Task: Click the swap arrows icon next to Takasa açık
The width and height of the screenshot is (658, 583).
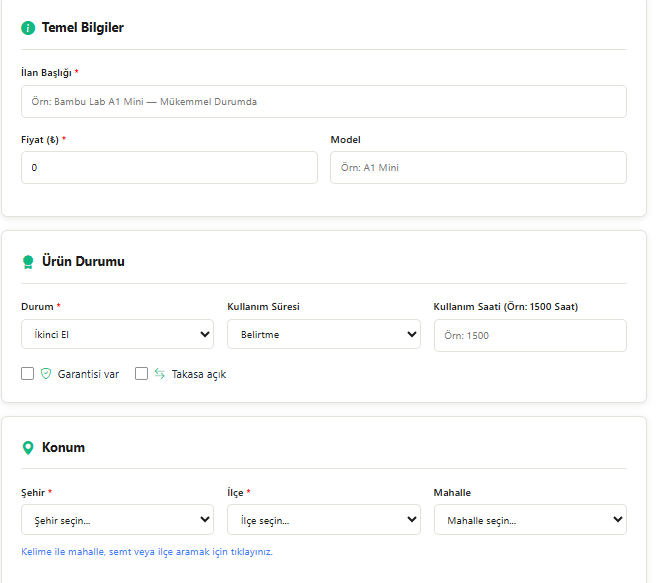Action: click(159, 373)
